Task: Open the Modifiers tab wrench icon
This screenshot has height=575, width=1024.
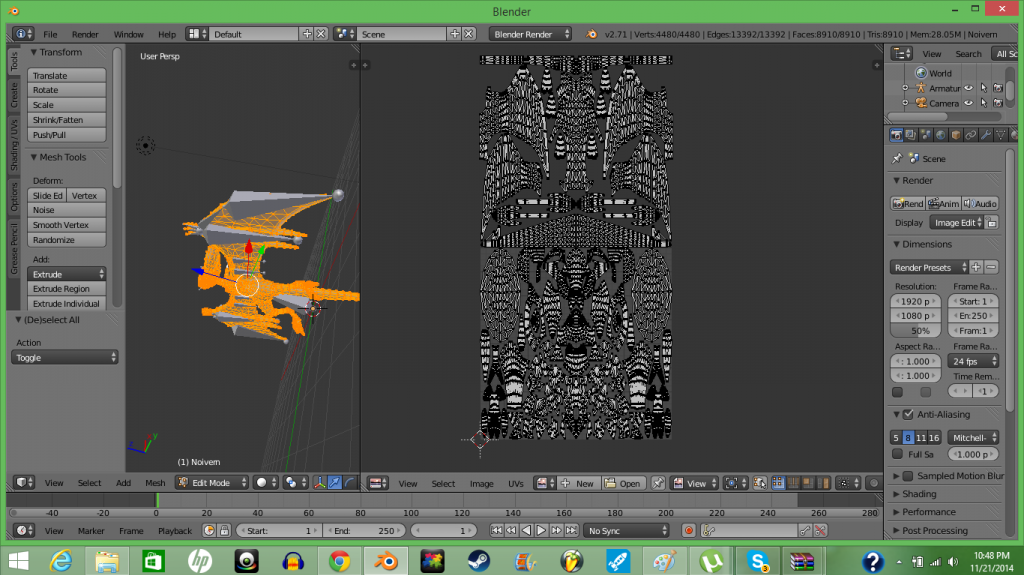Action: (986, 135)
